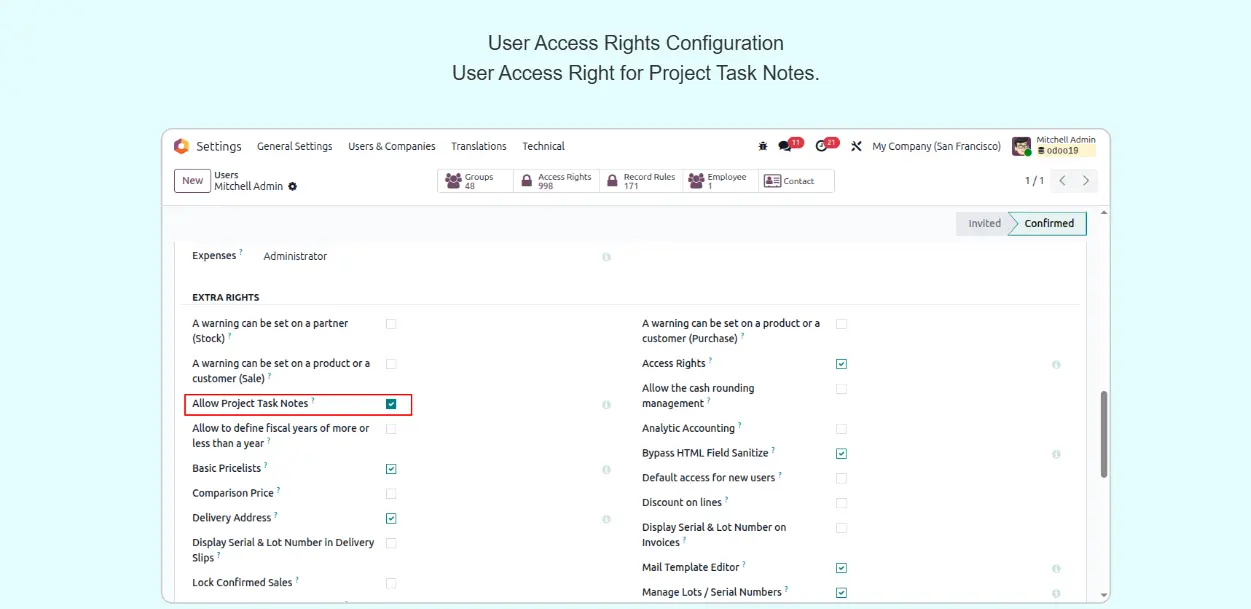This screenshot has height=609, width=1251.
Task: Enable the Analytic Accounting checkbox
Action: click(x=841, y=429)
